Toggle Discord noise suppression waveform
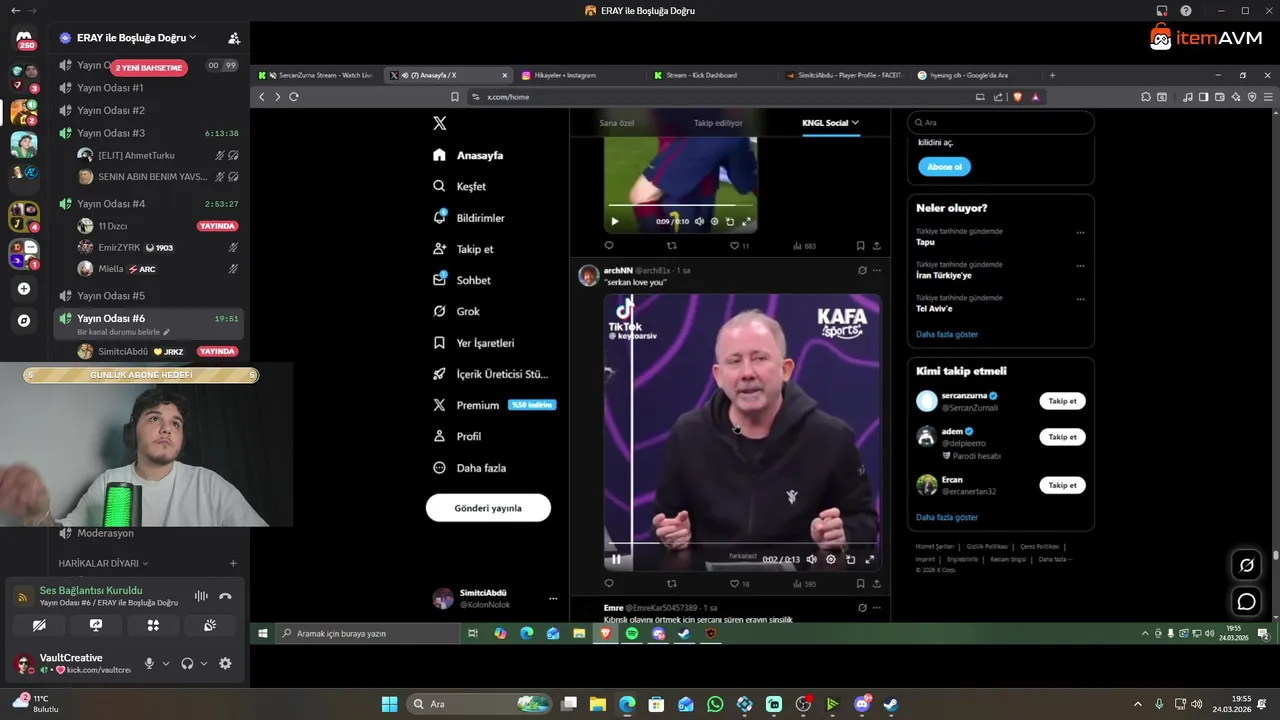The image size is (1280, 720). point(201,596)
